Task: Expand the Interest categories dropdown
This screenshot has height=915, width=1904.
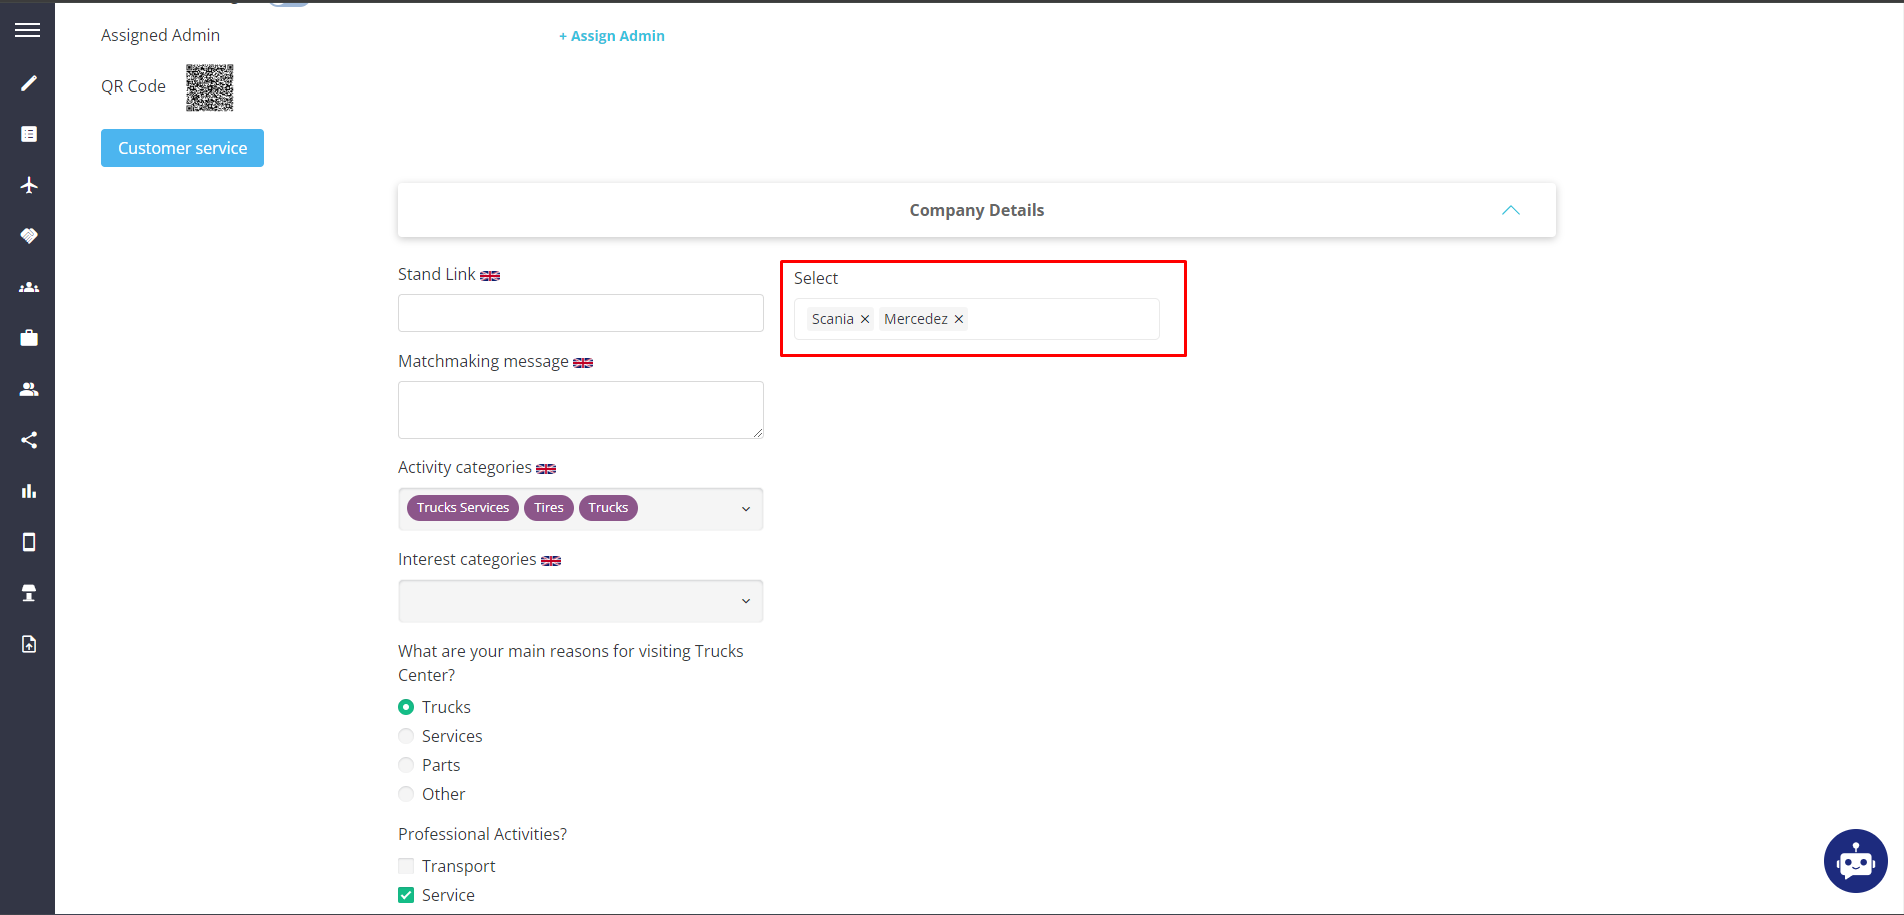Action: click(x=745, y=601)
